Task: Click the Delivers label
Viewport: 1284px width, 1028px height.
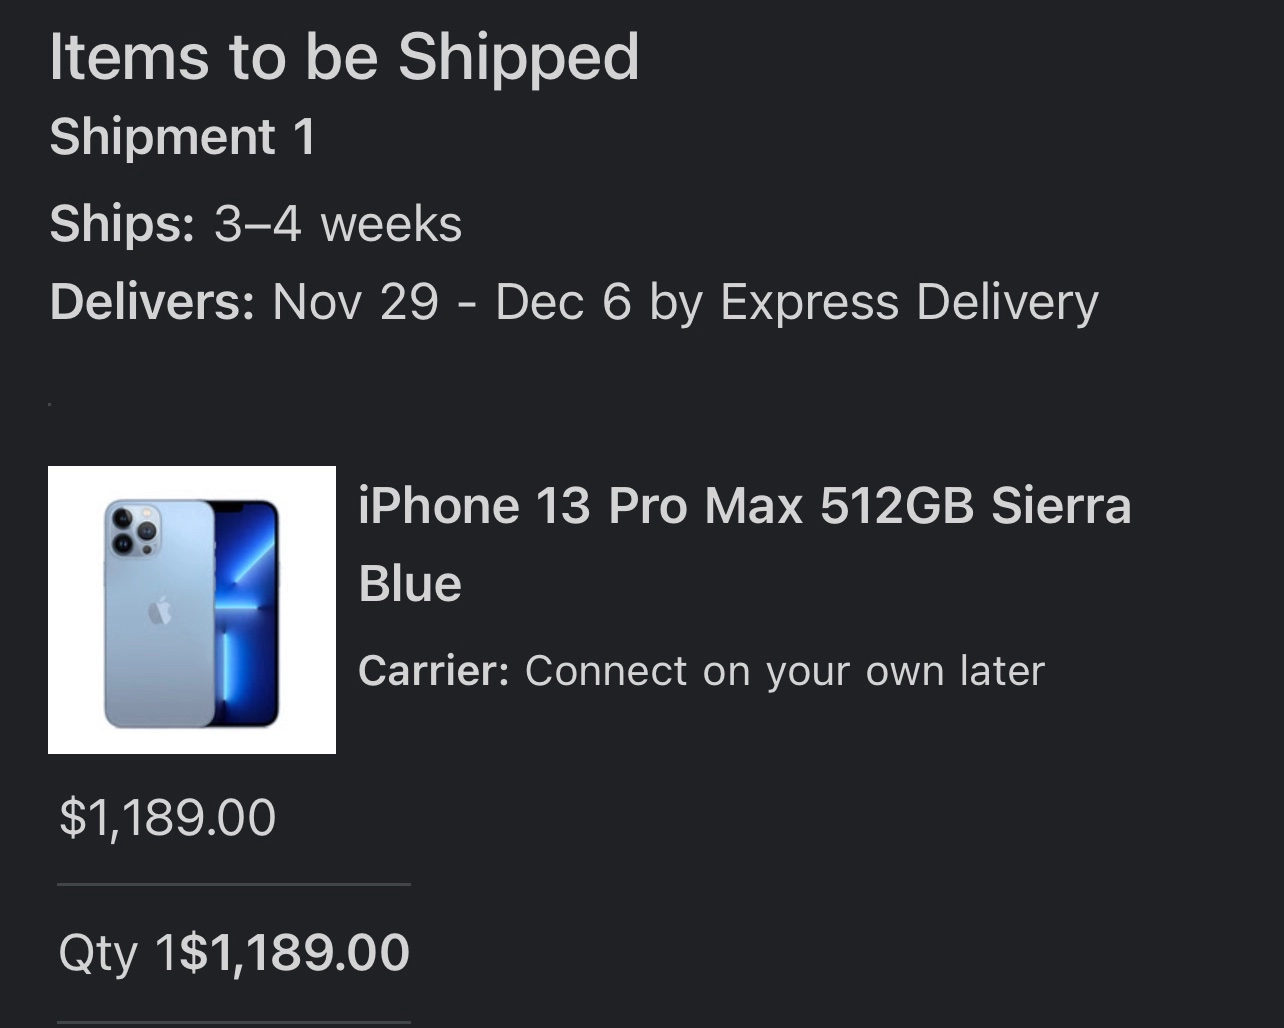Action: pyautogui.click(x=152, y=301)
